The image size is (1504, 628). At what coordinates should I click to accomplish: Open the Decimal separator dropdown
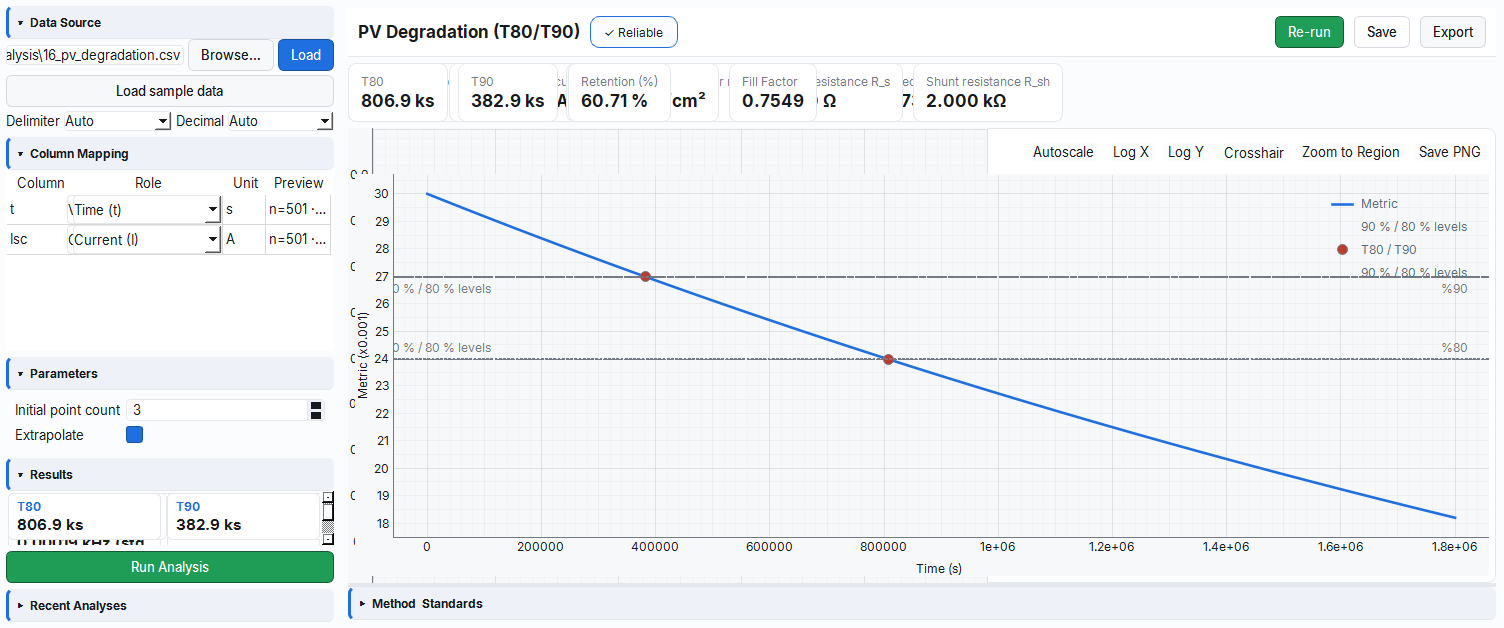(281, 121)
